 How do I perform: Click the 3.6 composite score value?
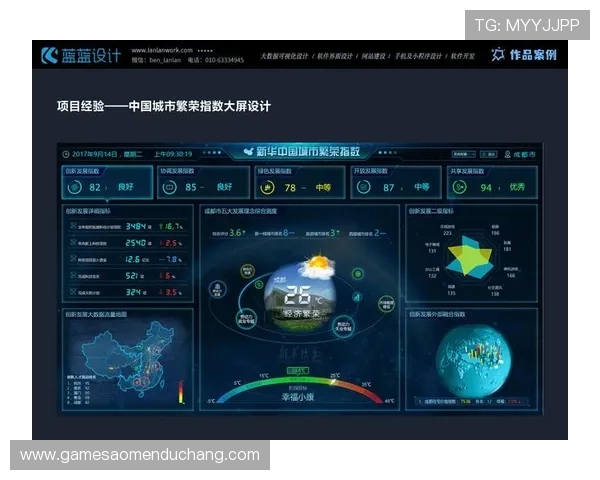pyautogui.click(x=237, y=233)
